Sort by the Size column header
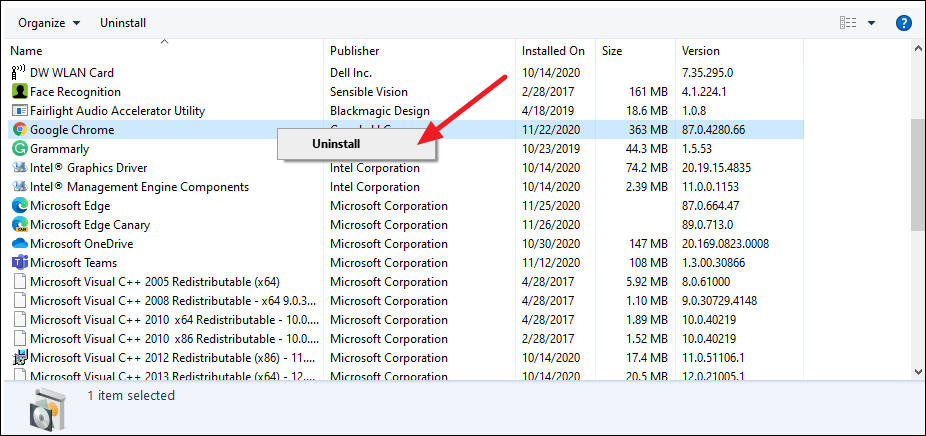Screen dimensions: 926x436 coord(635,51)
